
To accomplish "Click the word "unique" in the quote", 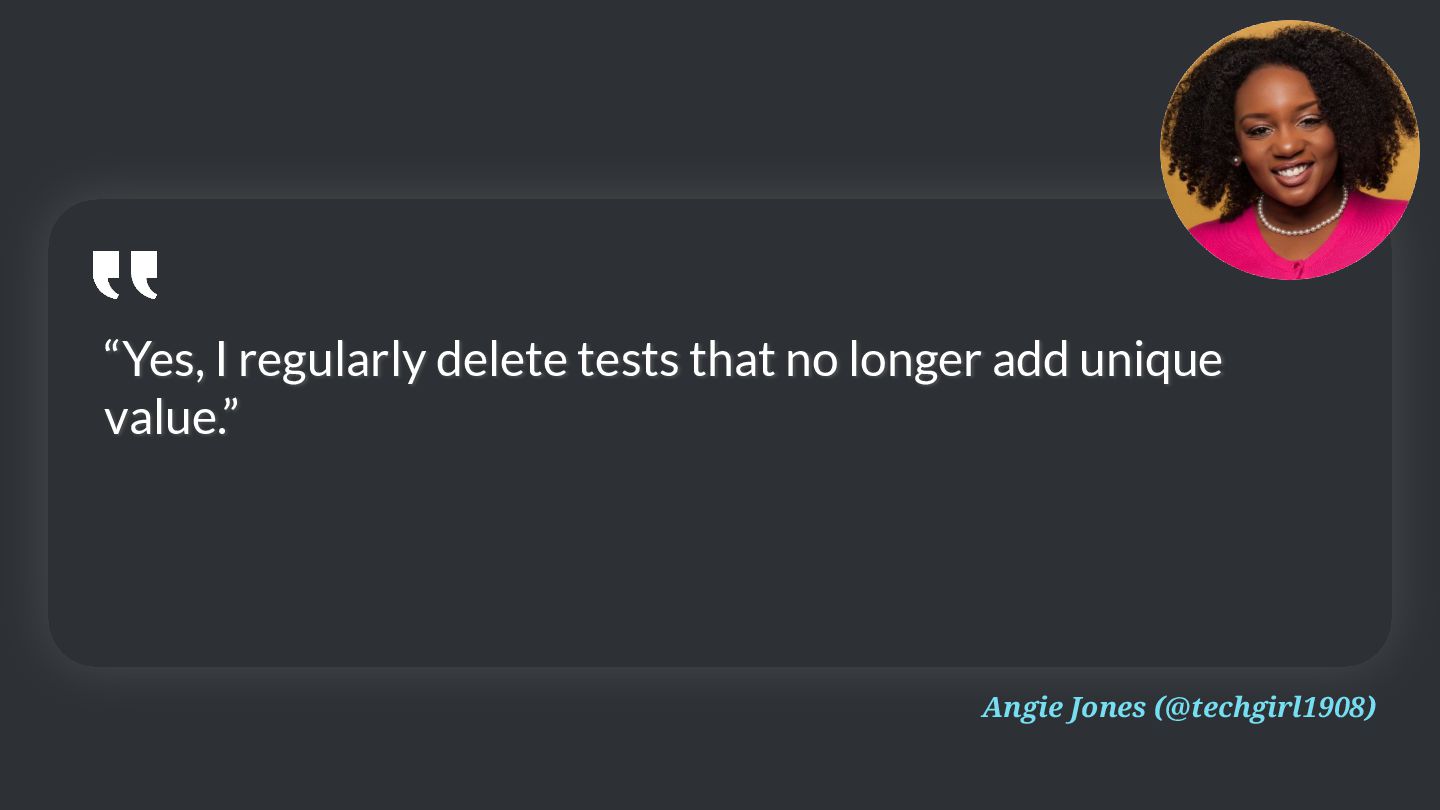I will click(x=1150, y=362).
